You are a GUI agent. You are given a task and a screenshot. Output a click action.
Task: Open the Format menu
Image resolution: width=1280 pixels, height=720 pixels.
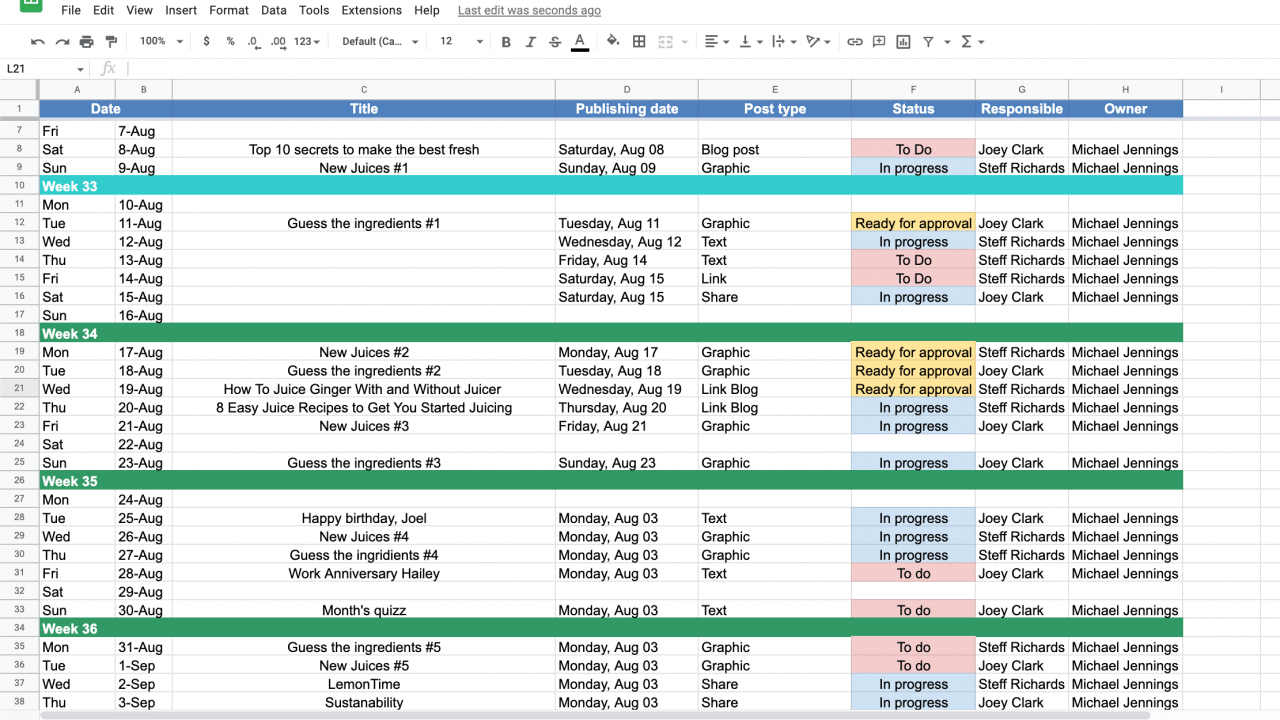pyautogui.click(x=229, y=10)
